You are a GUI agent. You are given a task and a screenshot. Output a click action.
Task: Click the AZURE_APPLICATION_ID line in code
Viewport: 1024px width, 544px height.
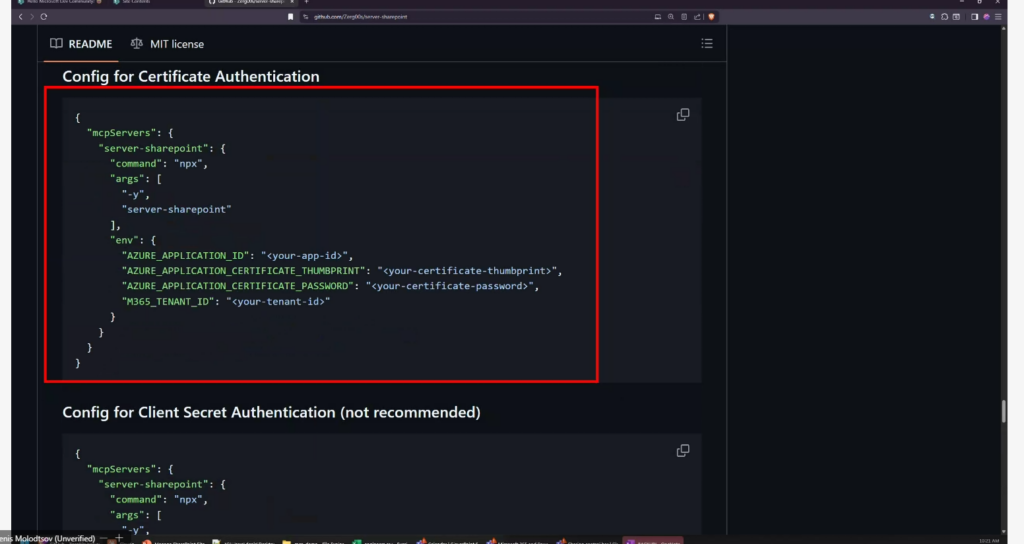tap(237, 255)
